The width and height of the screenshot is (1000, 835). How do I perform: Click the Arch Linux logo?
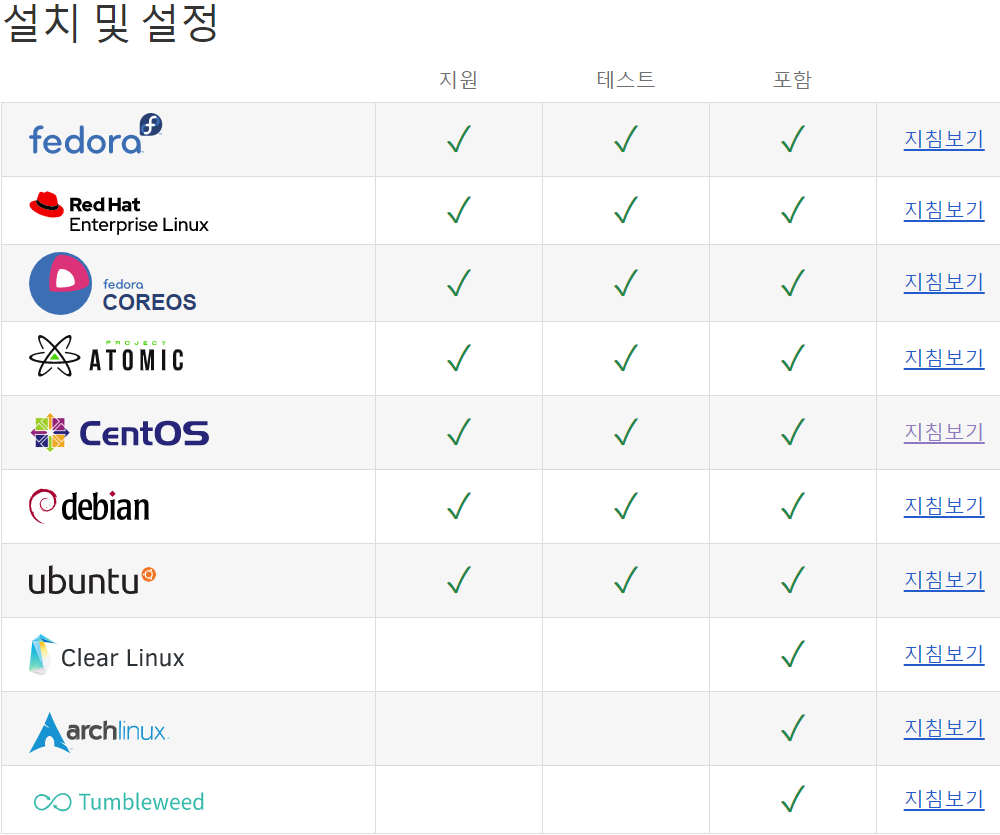(99, 732)
